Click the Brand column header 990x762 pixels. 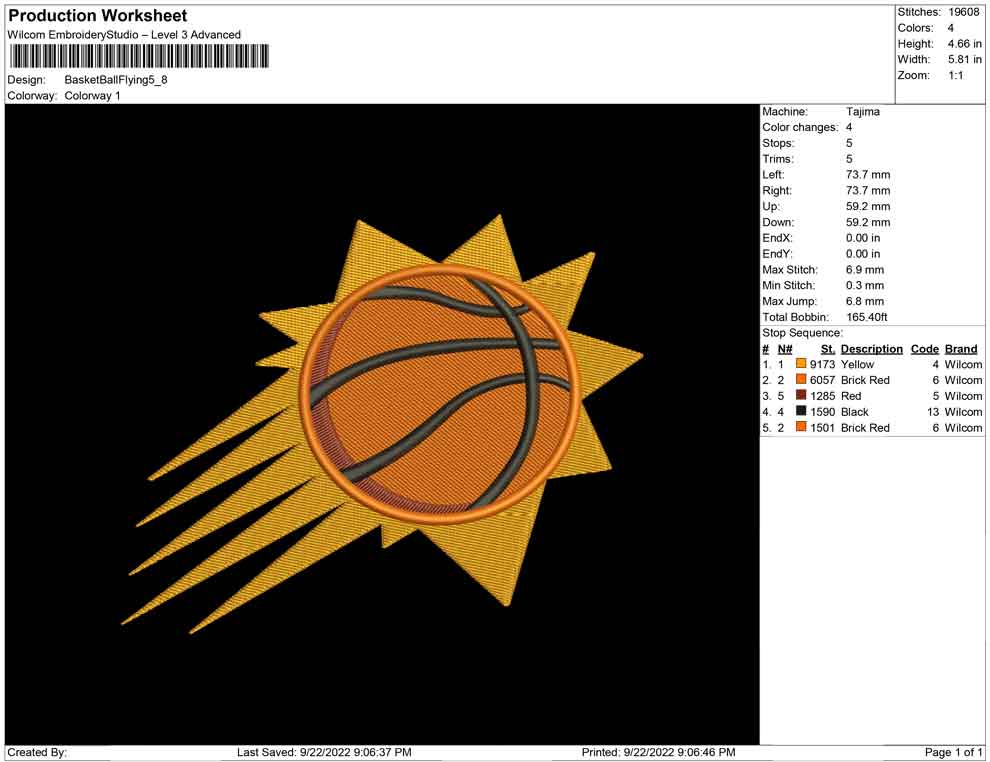tap(961, 349)
